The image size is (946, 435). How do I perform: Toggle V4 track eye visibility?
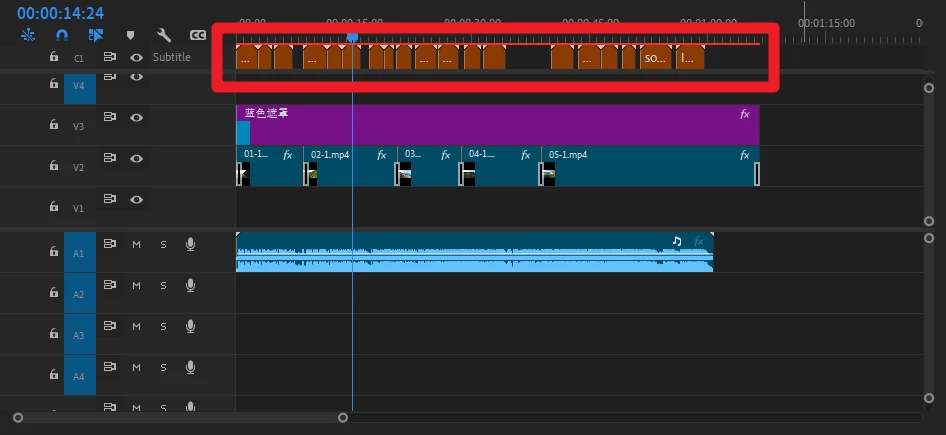(136, 77)
